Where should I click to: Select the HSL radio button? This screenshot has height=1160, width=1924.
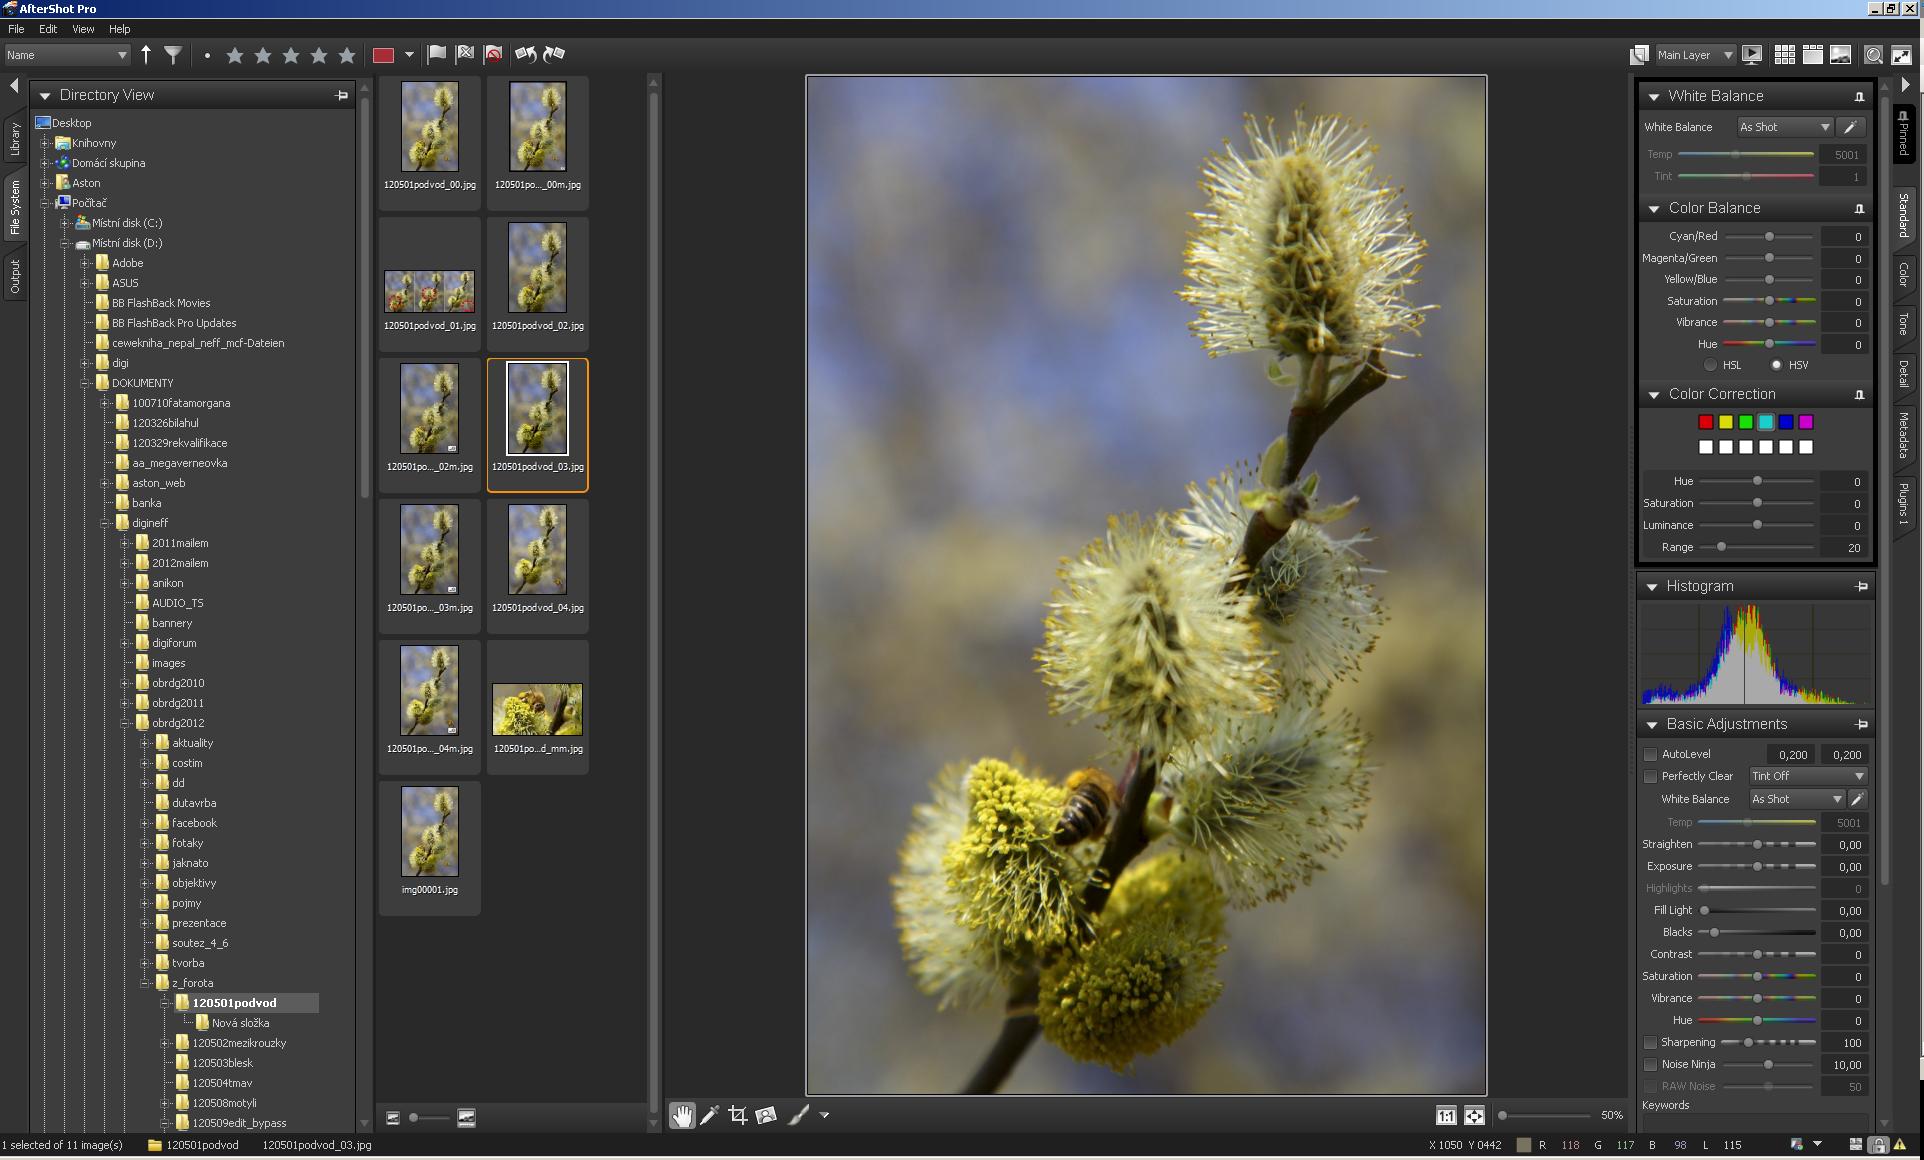point(1711,365)
